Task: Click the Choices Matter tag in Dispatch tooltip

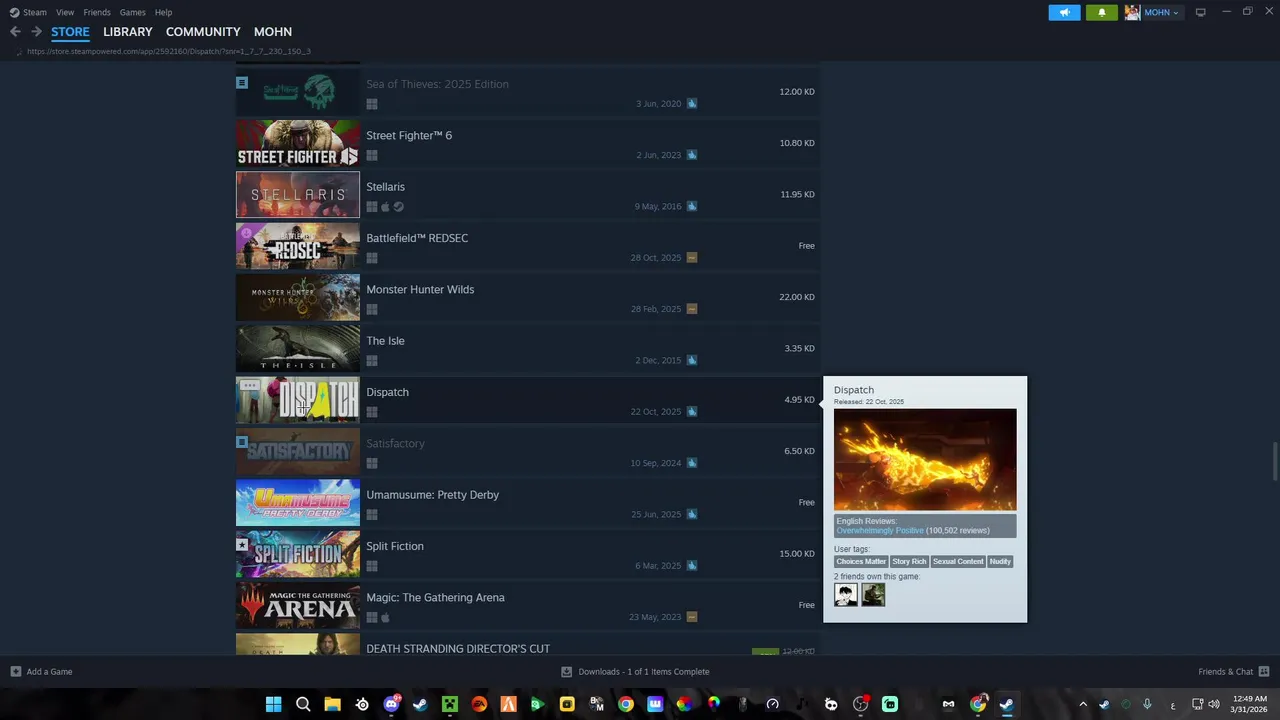Action: tap(861, 562)
